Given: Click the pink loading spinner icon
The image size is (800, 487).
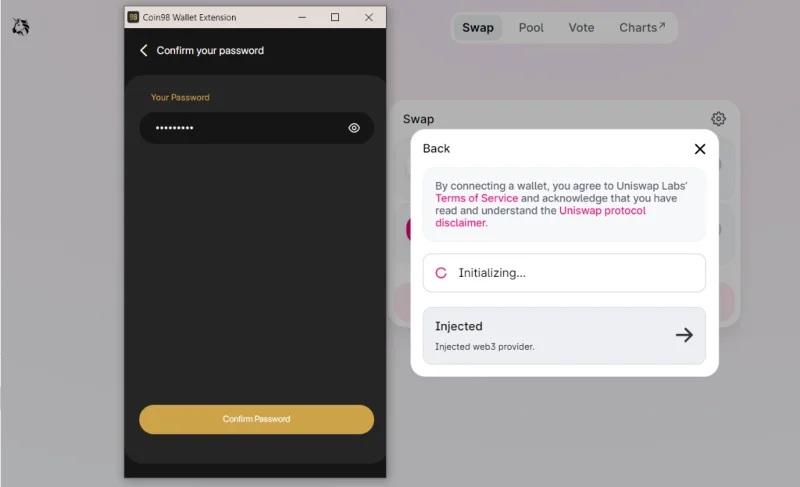Looking at the screenshot, I should tap(441, 273).
